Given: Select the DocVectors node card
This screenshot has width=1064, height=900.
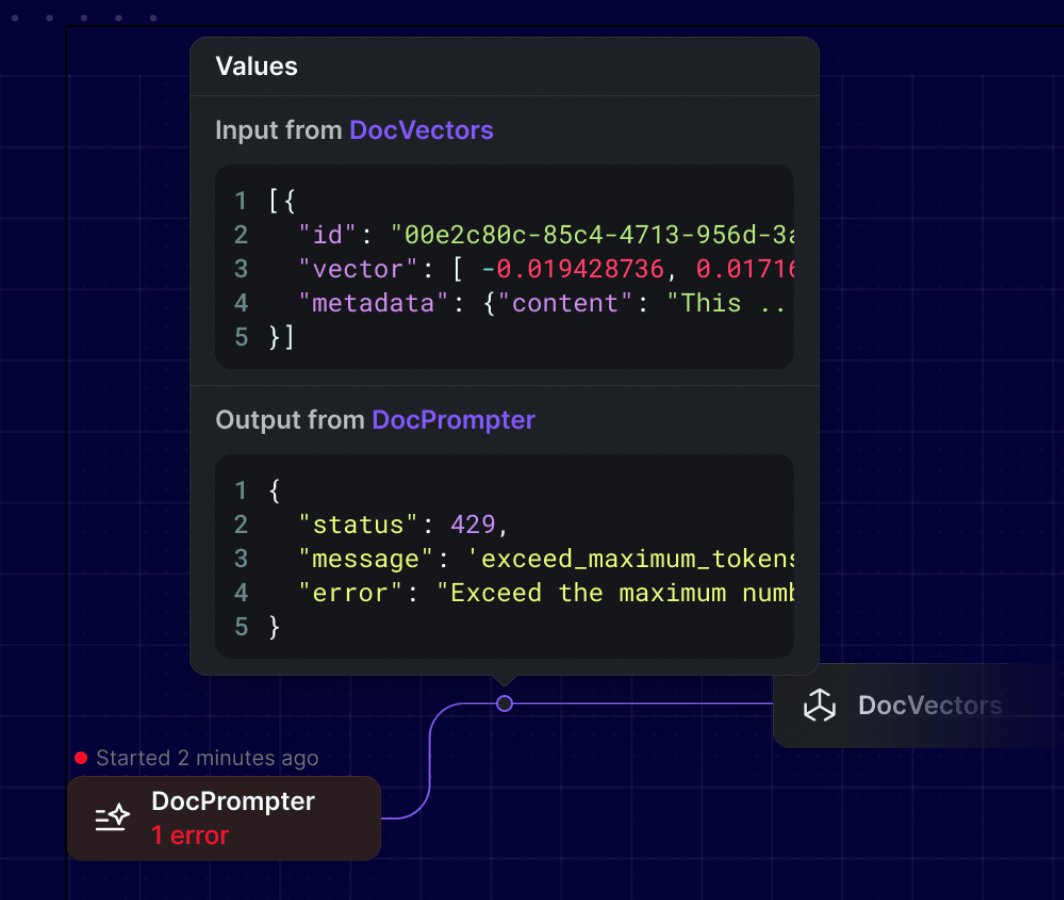Looking at the screenshot, I should [x=918, y=706].
